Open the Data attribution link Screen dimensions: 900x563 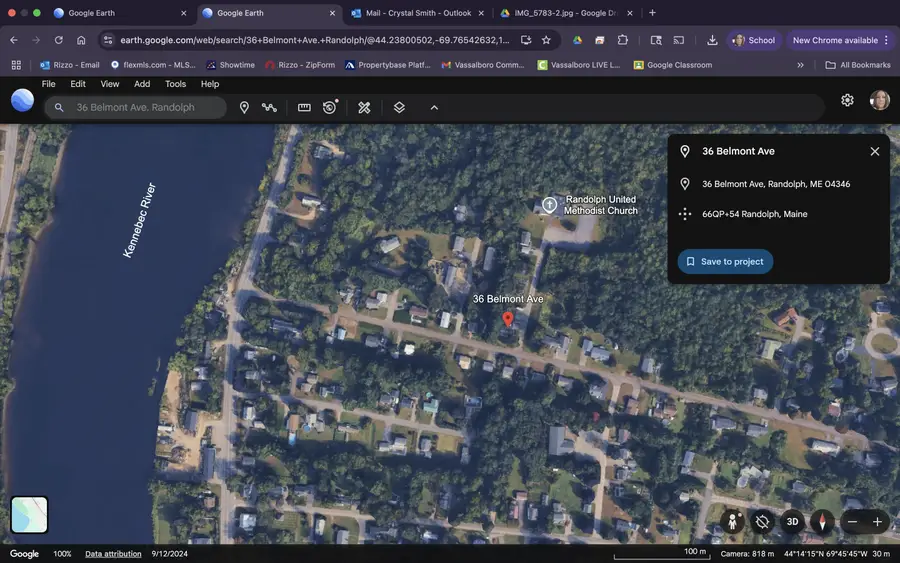[x=113, y=554]
